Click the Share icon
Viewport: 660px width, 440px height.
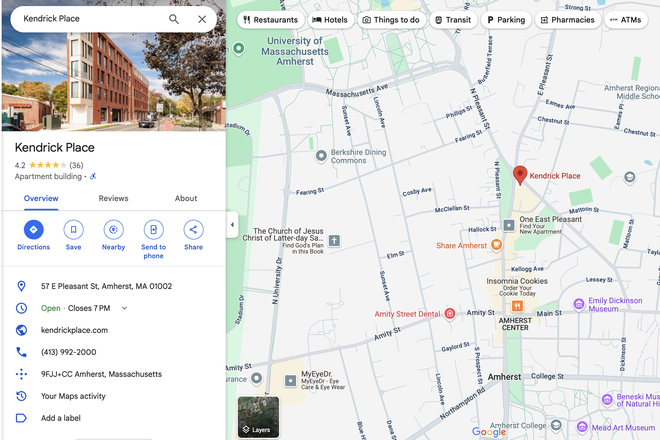point(193,229)
